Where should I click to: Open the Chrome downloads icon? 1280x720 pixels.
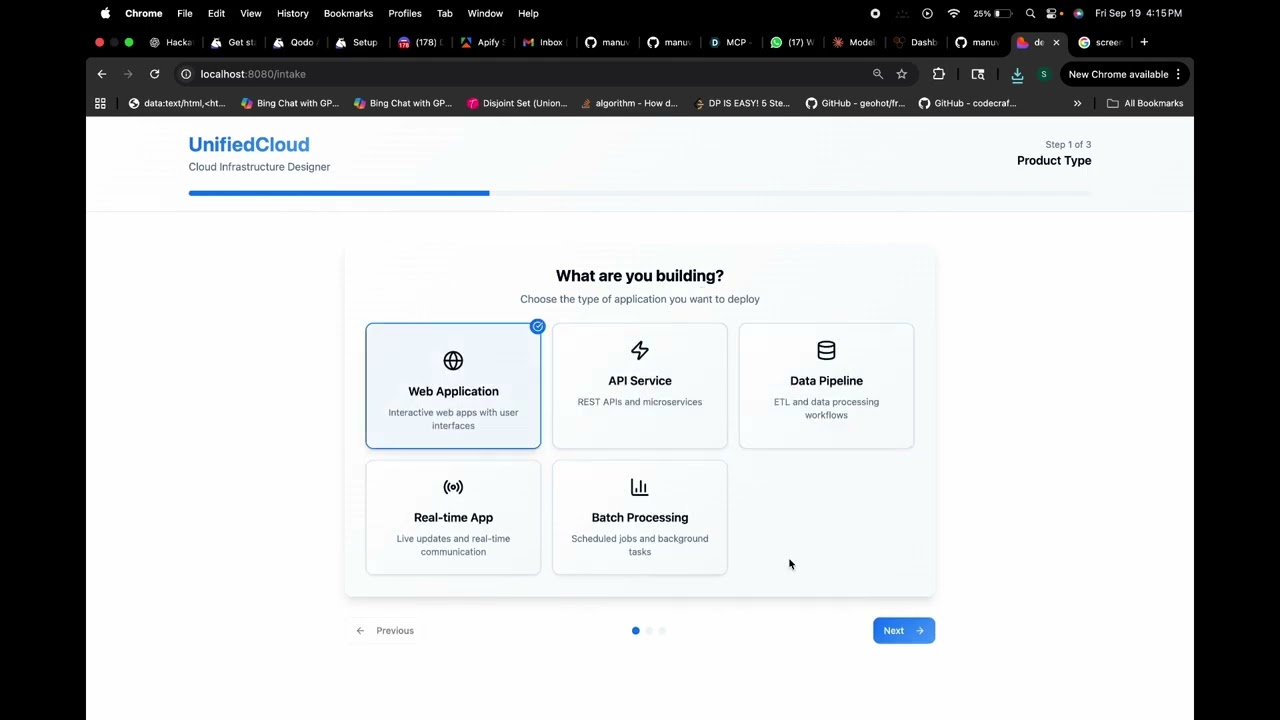pos(1017,74)
